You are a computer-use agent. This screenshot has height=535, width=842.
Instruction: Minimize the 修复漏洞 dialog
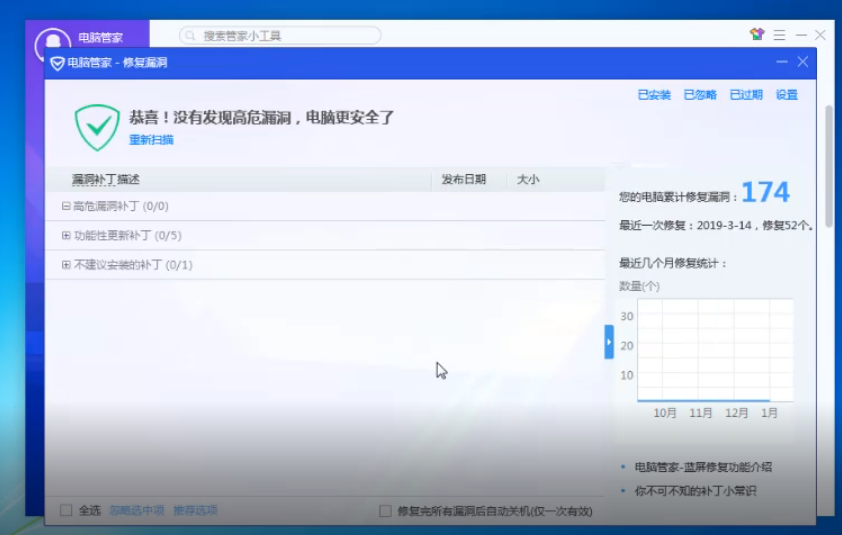(781, 62)
